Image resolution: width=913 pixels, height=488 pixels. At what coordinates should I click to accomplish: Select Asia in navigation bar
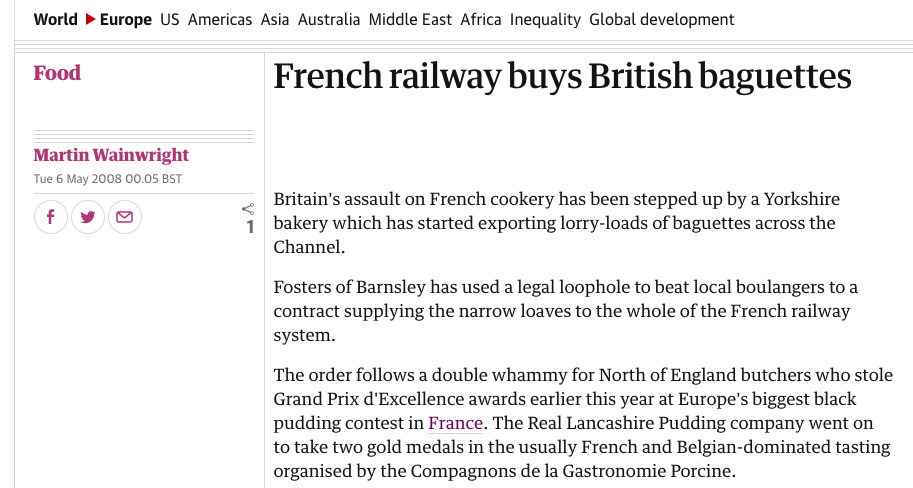pos(275,20)
